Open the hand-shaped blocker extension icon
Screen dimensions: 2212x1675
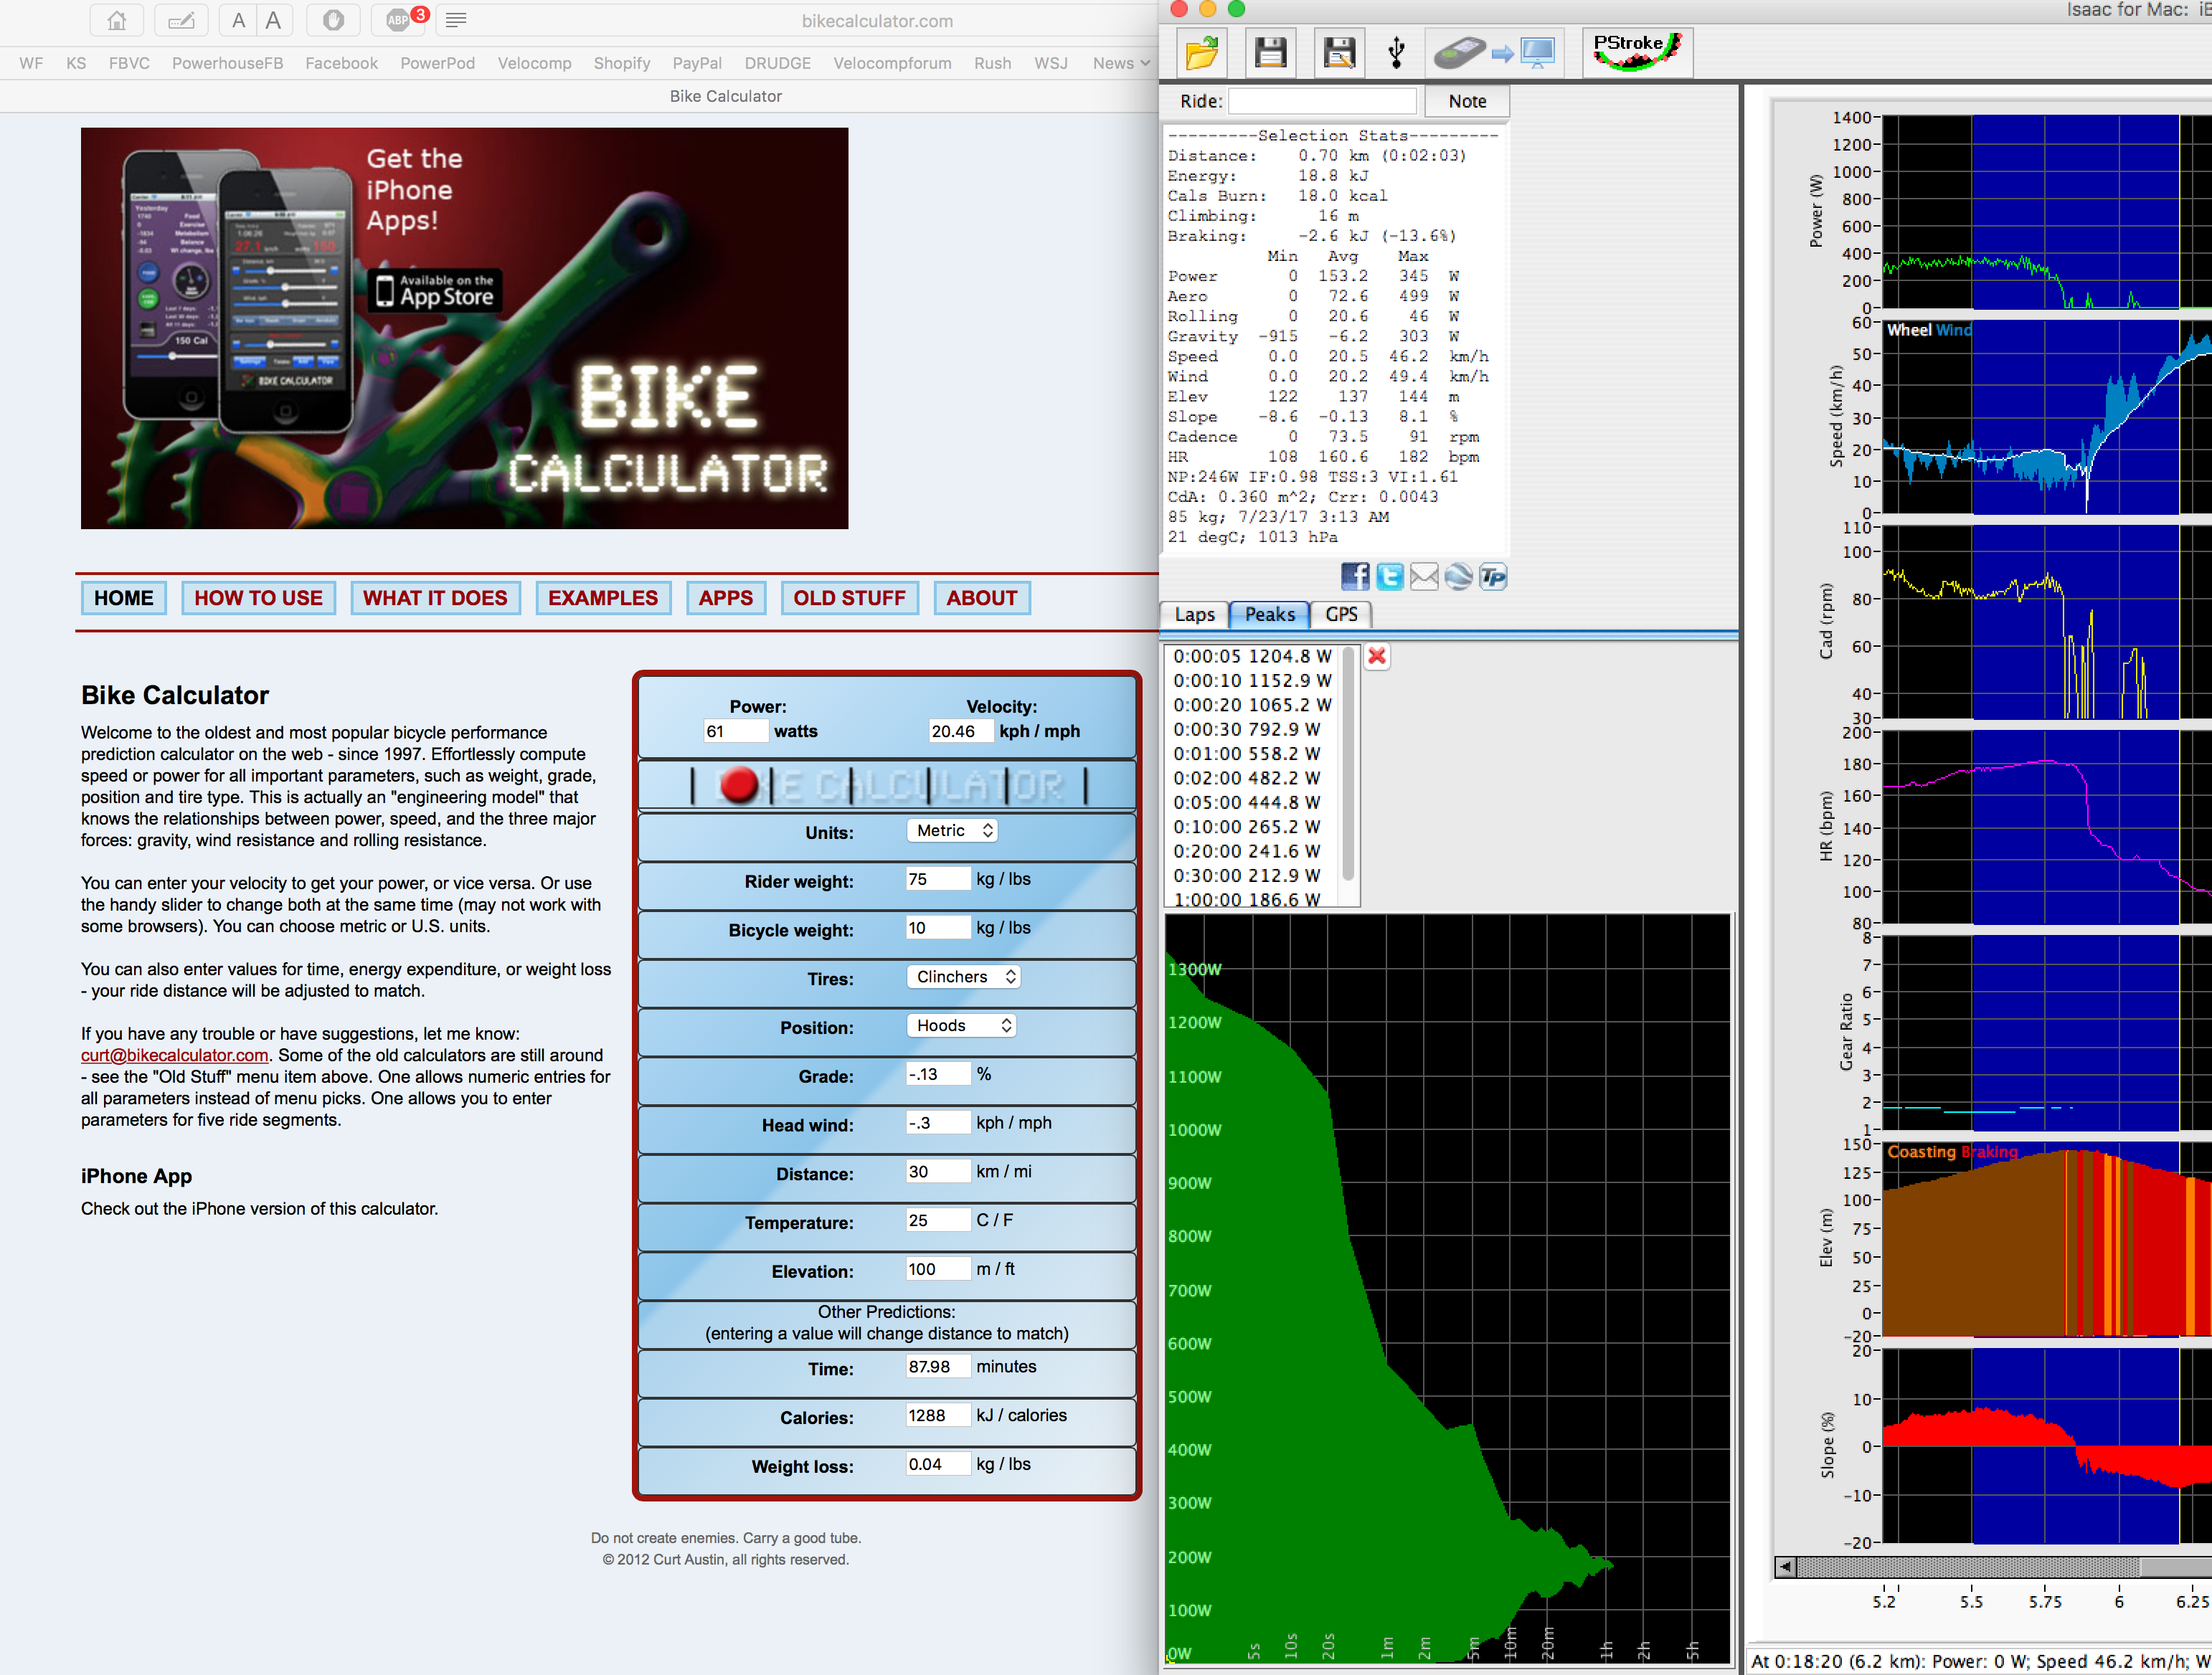click(333, 20)
